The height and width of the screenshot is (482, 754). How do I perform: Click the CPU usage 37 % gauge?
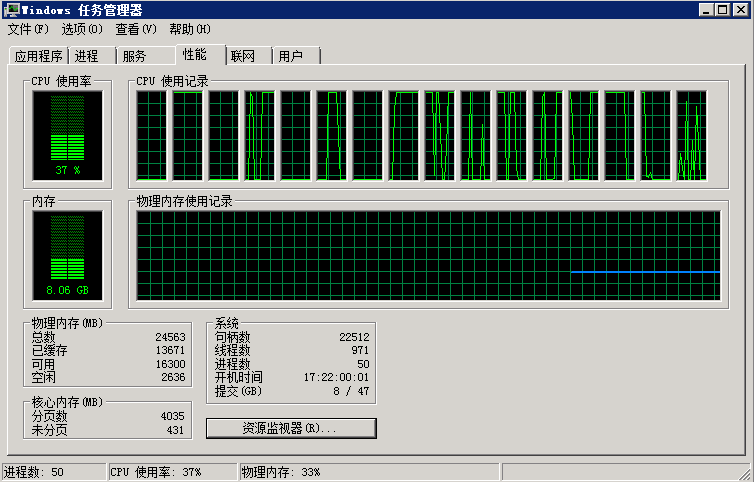[x=67, y=136]
